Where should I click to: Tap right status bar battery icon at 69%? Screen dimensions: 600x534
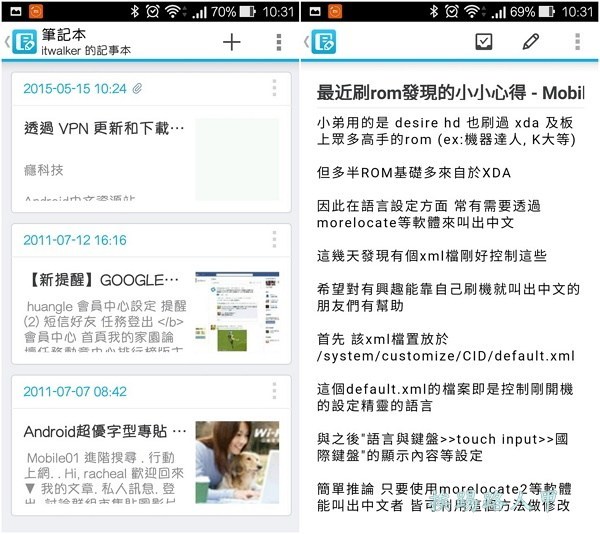pos(547,12)
